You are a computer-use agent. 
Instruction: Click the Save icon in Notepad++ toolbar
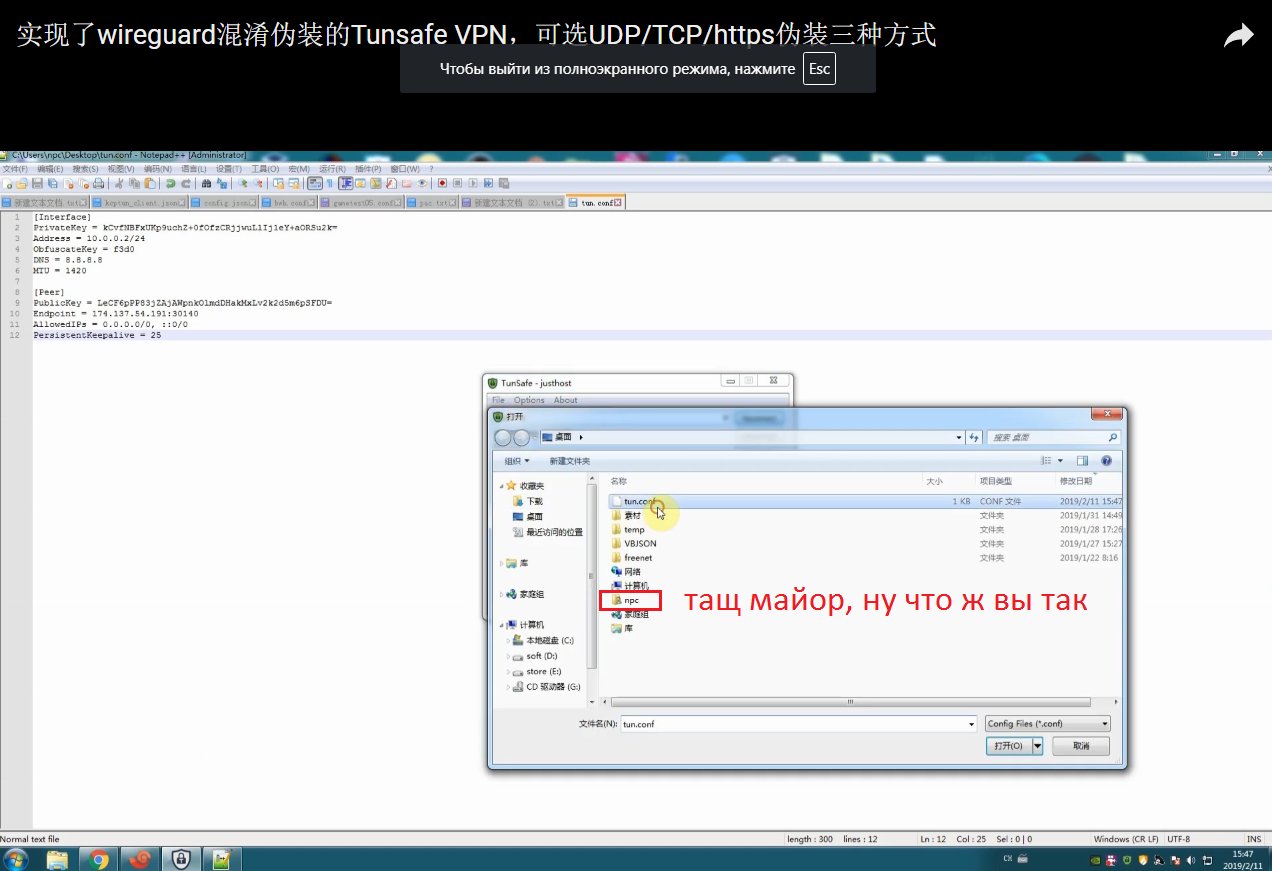coord(37,184)
